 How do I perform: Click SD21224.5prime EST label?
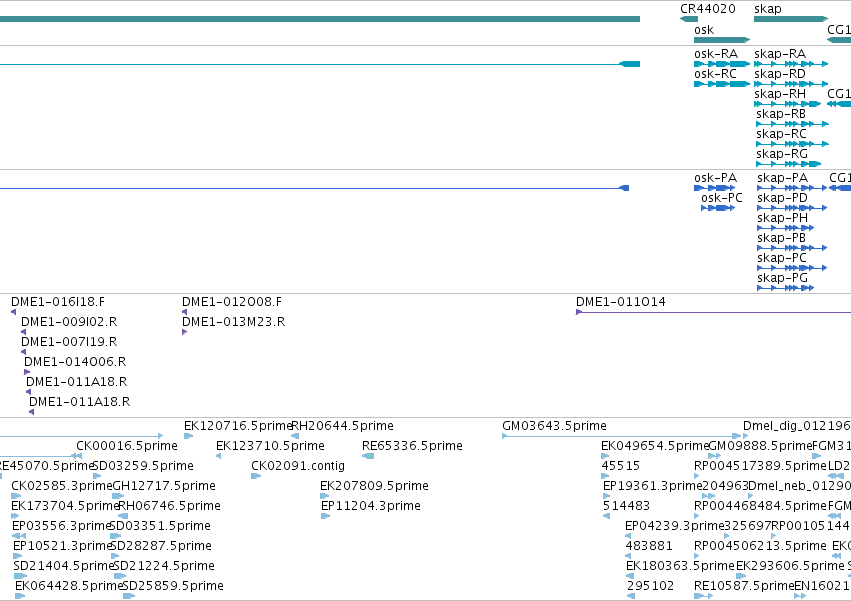tap(164, 566)
